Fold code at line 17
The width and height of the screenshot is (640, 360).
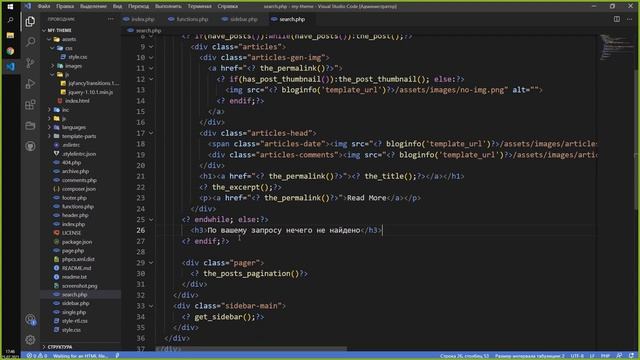point(151,133)
